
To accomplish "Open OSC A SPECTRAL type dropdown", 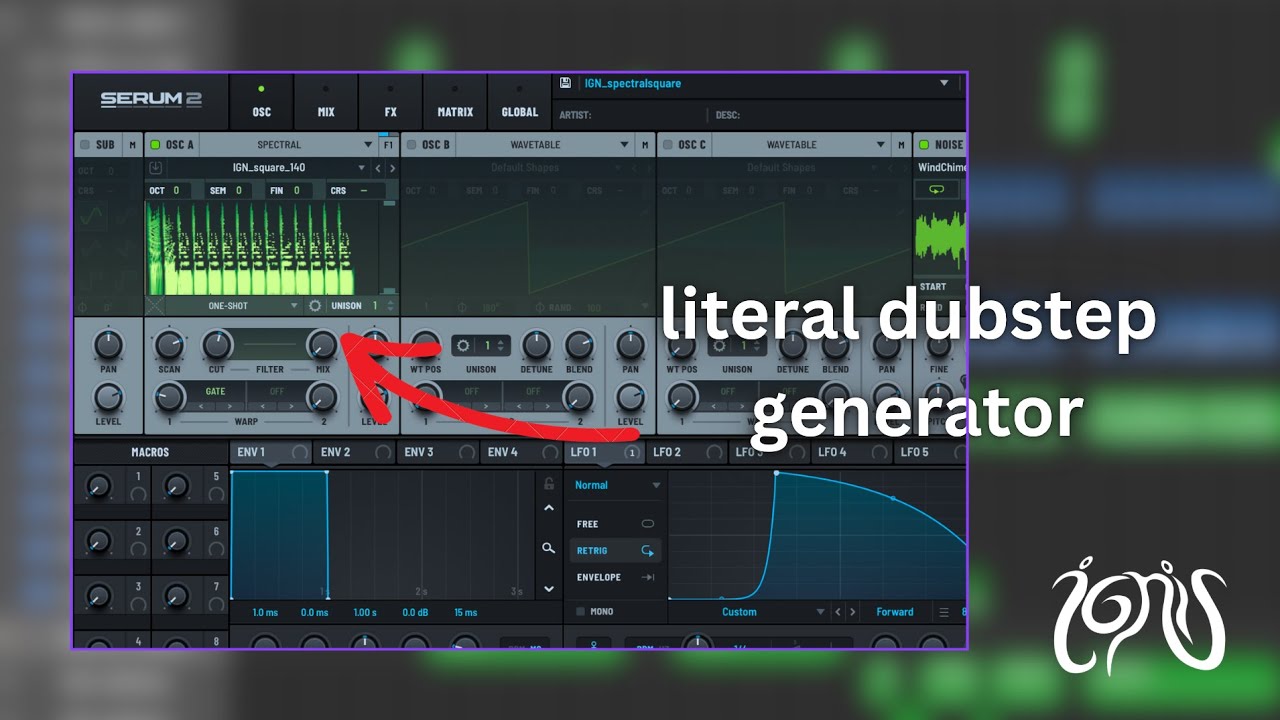I will pyautogui.click(x=289, y=145).
